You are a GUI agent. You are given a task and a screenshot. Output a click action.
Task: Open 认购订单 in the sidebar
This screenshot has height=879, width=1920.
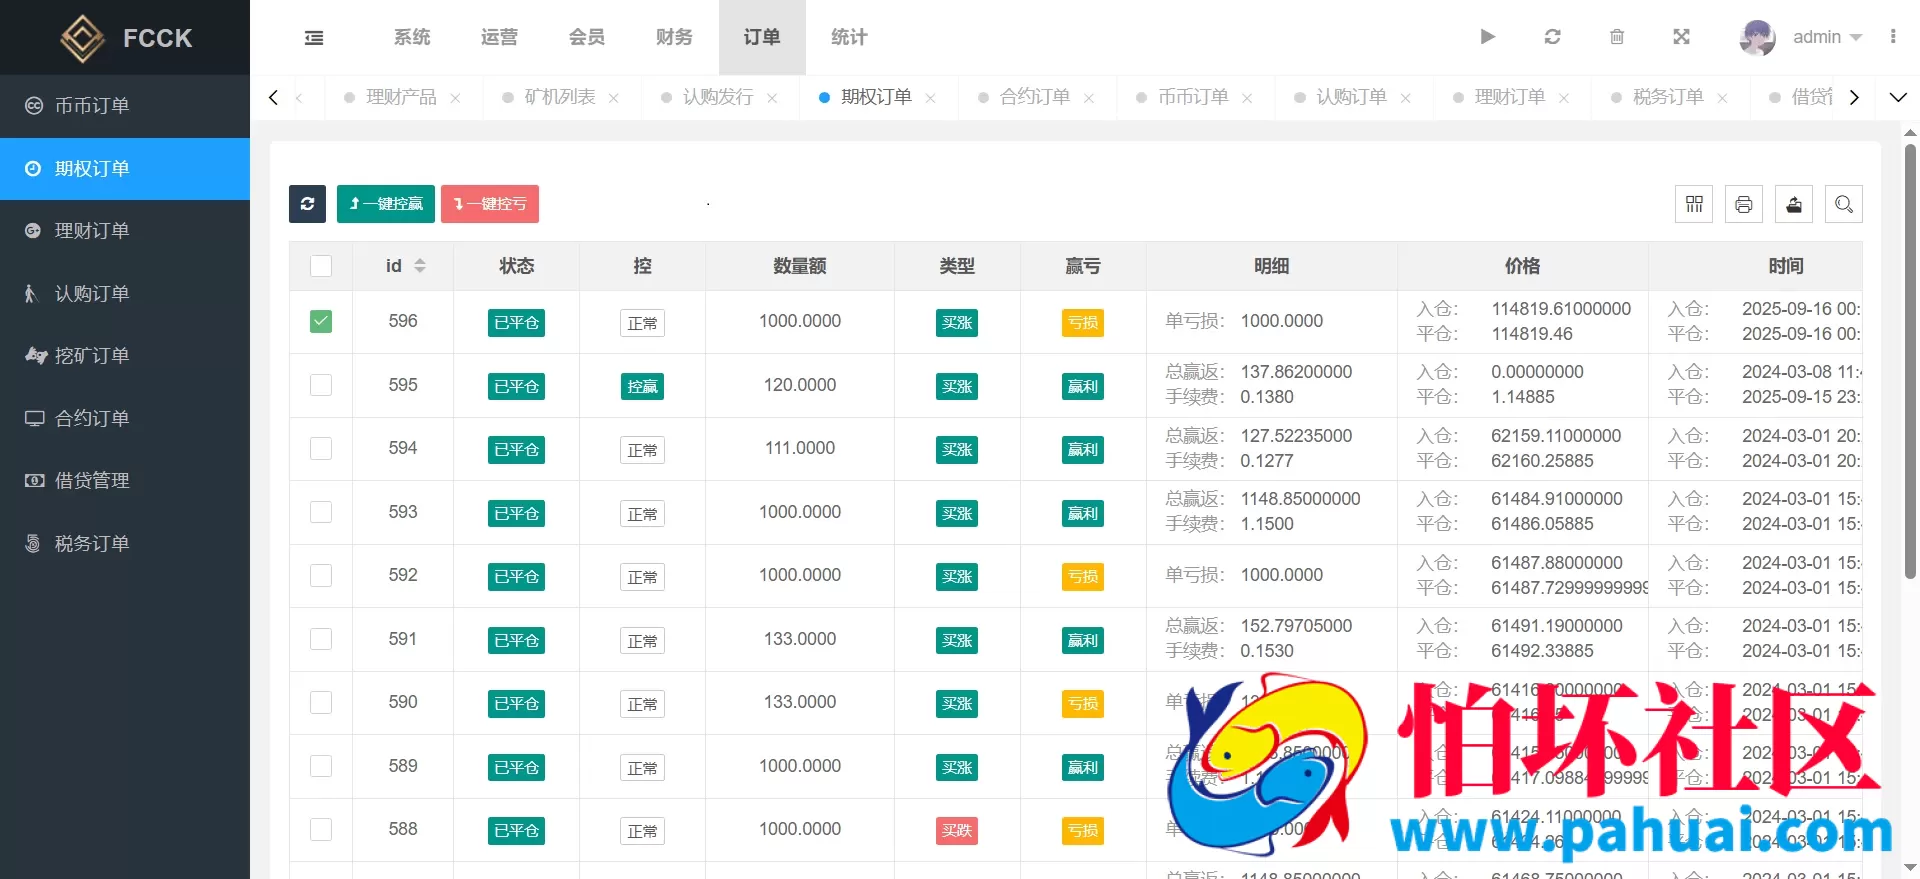(125, 294)
